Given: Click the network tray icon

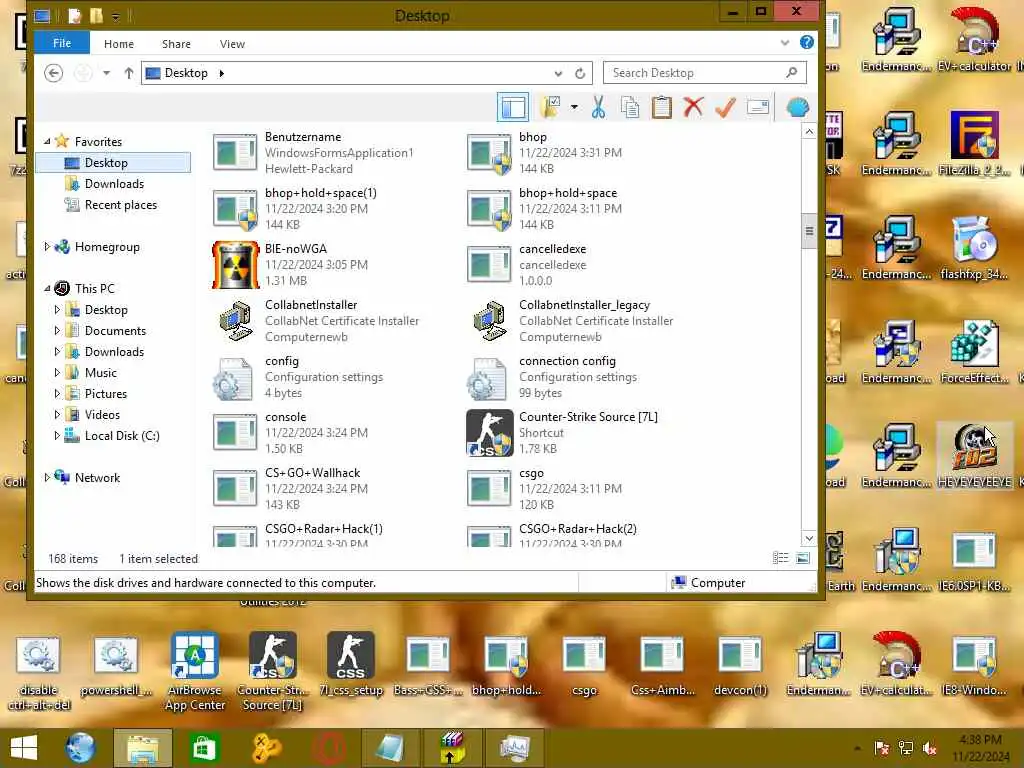Looking at the screenshot, I should [x=905, y=748].
